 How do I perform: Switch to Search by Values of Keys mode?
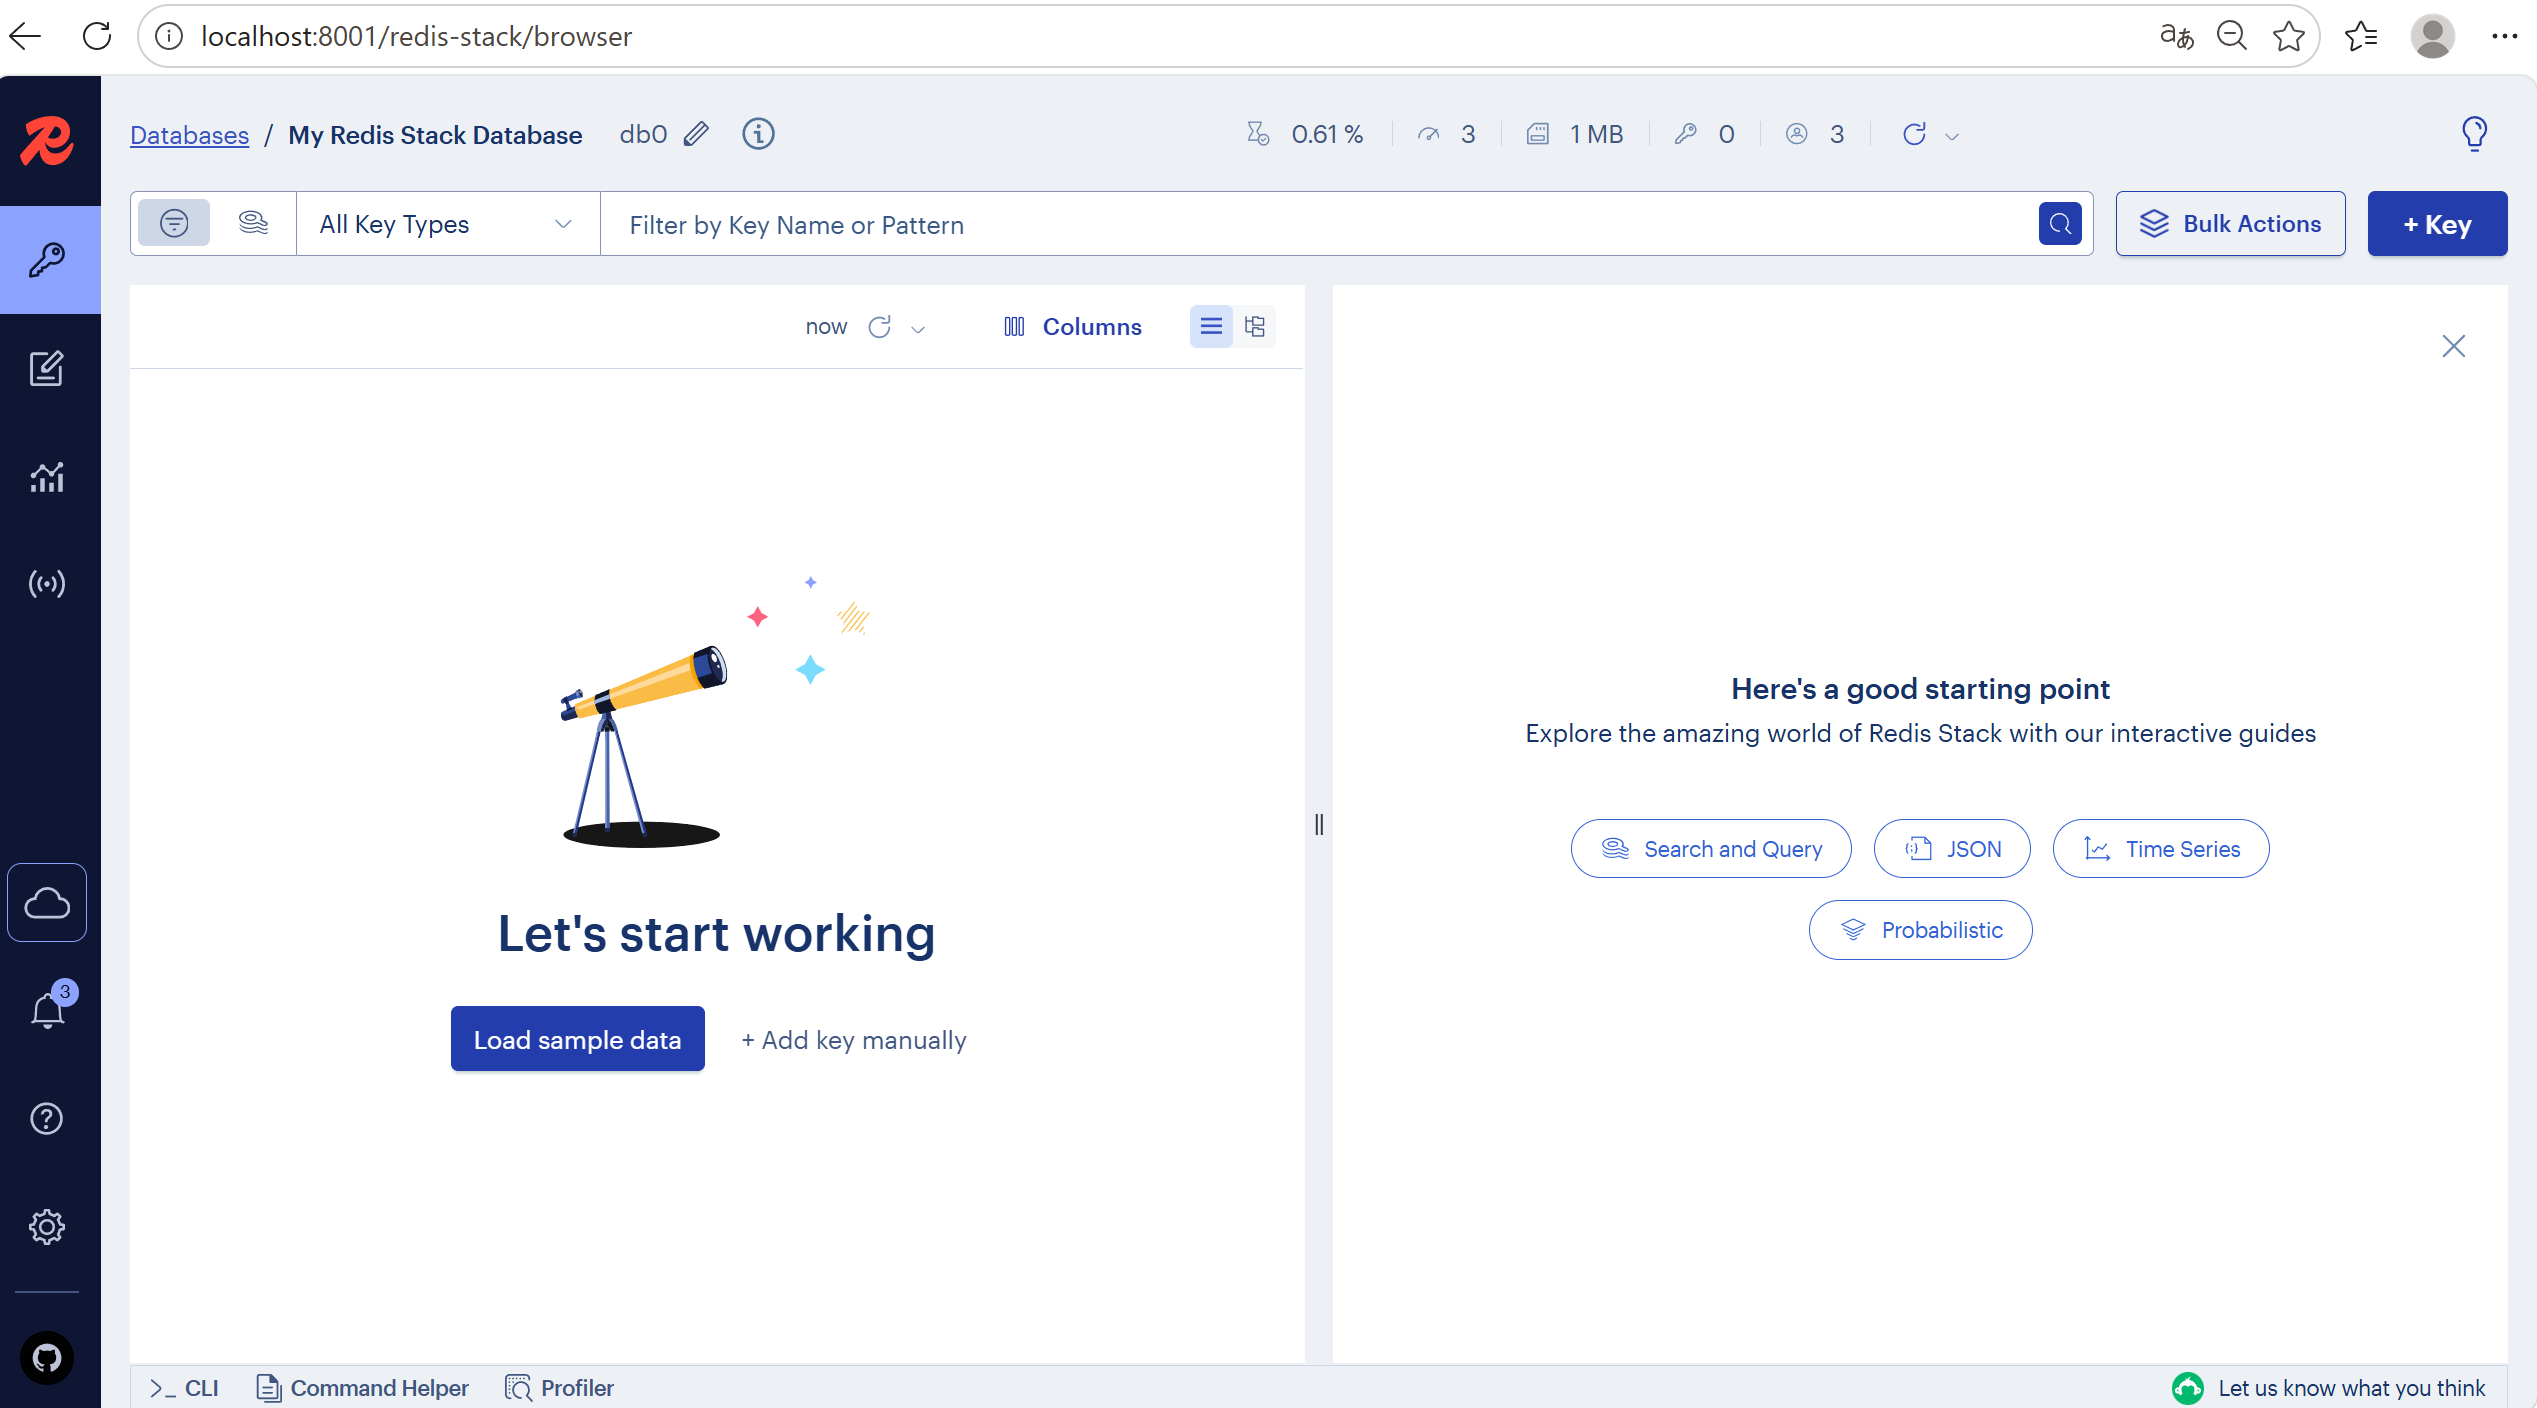(254, 223)
